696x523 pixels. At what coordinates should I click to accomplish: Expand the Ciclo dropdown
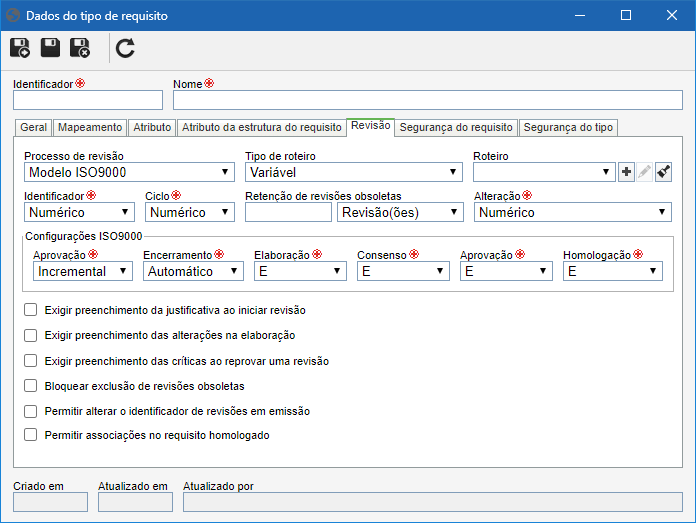tap(190, 212)
